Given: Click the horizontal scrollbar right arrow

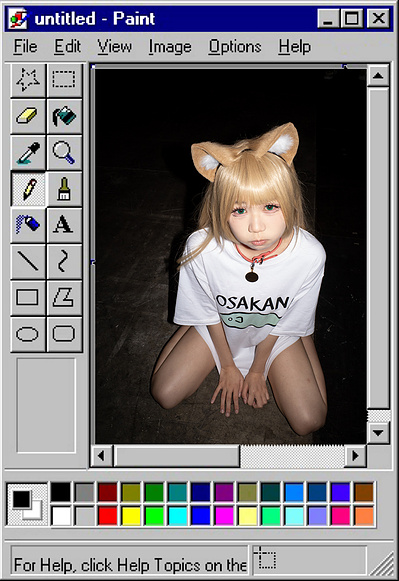Looking at the screenshot, I should (x=355, y=455).
